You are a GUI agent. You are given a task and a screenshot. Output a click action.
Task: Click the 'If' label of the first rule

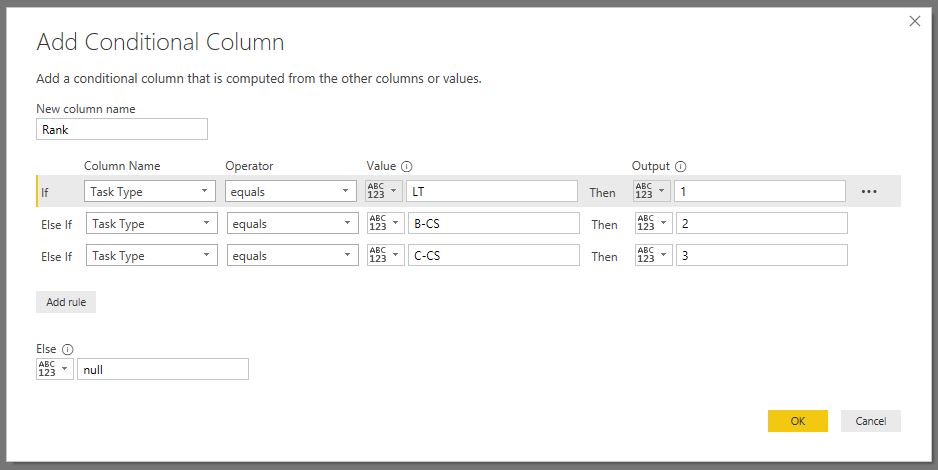tap(45, 193)
